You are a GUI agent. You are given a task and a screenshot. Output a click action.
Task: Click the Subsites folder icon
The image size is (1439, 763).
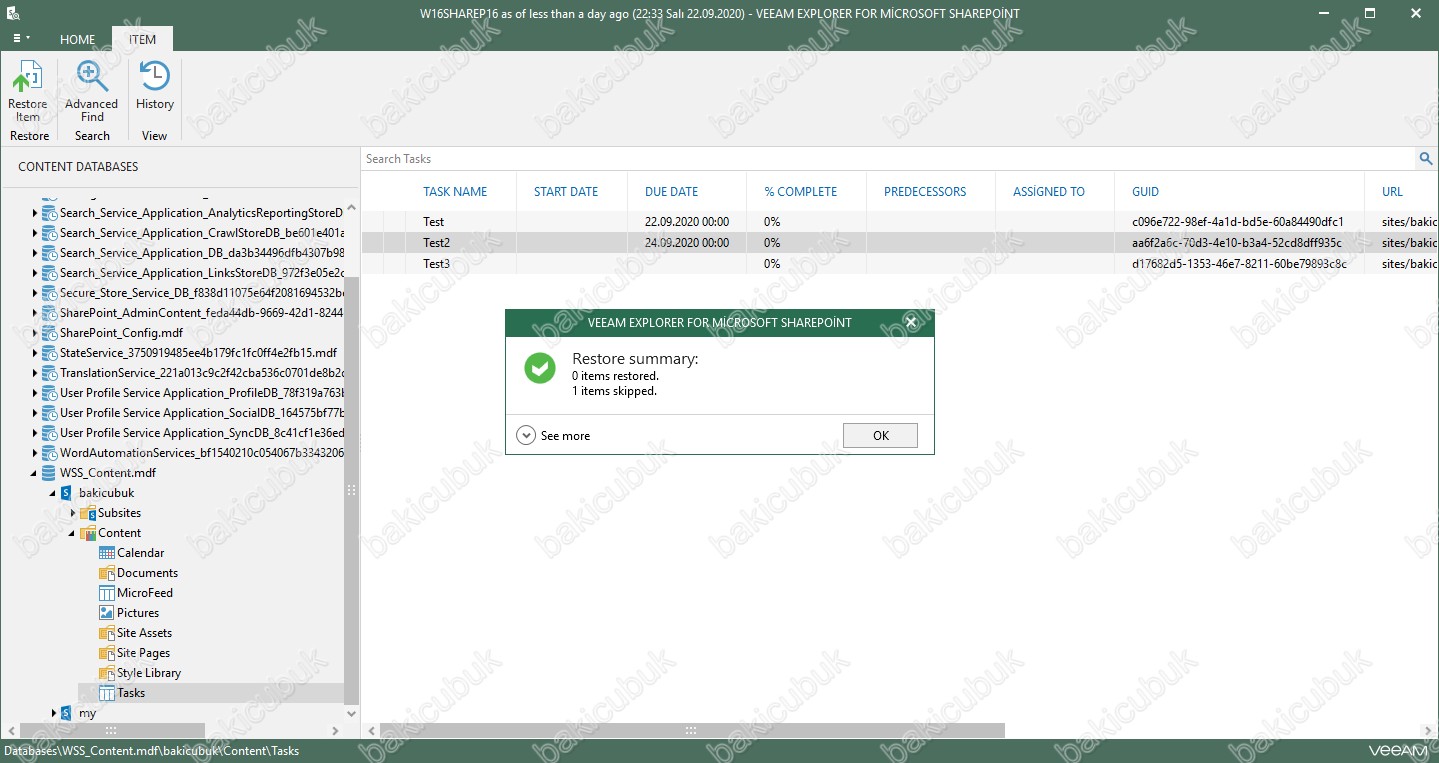pyautogui.click(x=88, y=513)
